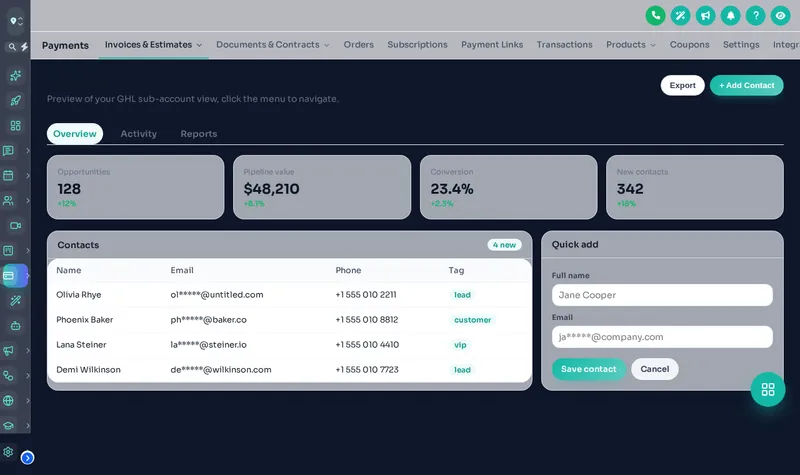The image size is (800, 475).
Task: Select the Olivia Rhye contact name
Action: (79, 295)
